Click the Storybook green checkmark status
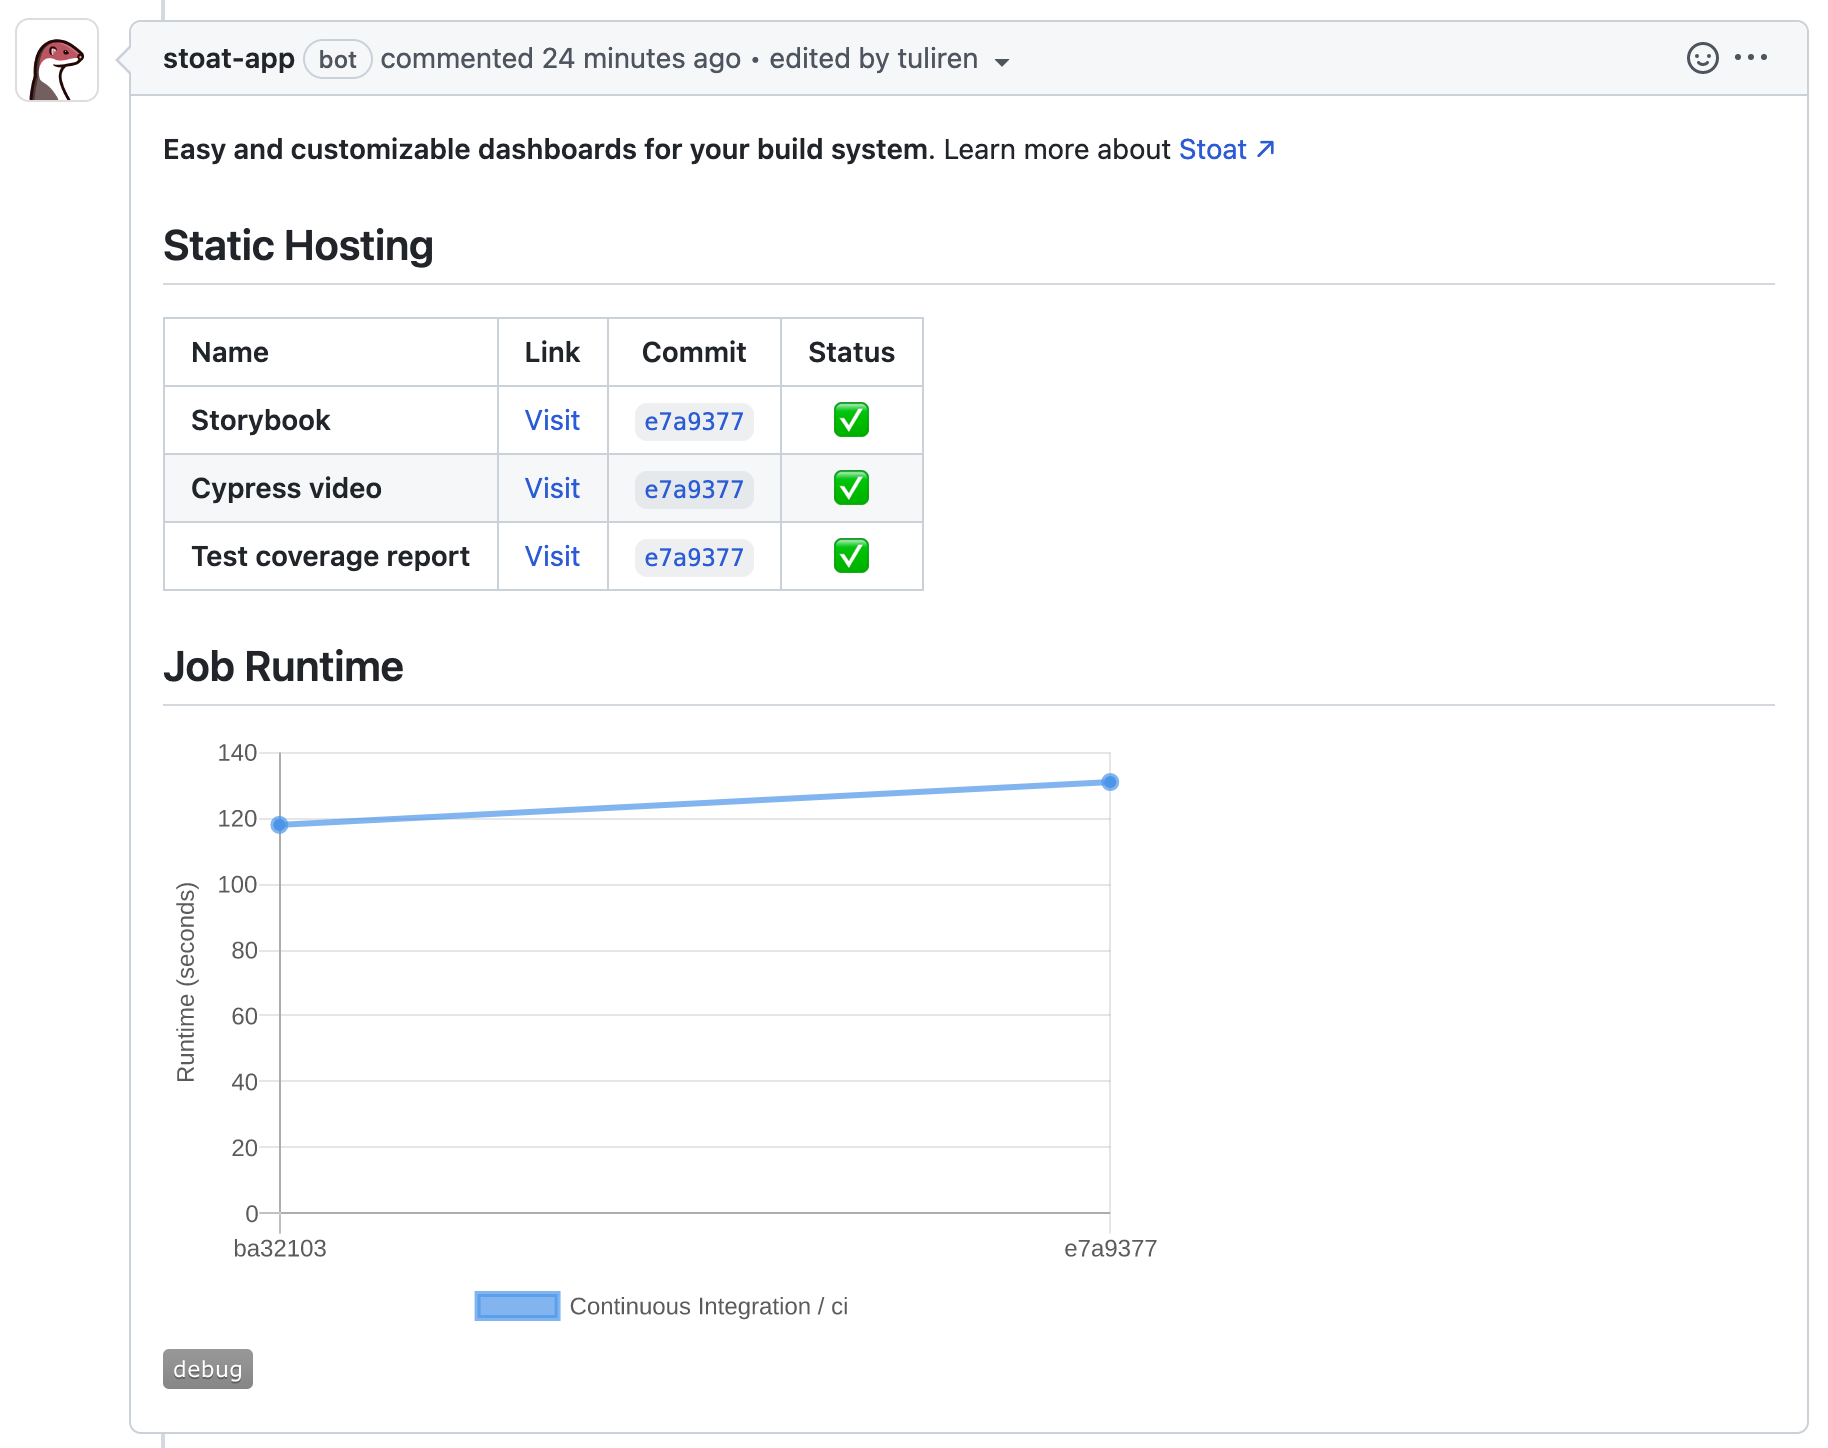This screenshot has width=1828, height=1448. 851,420
